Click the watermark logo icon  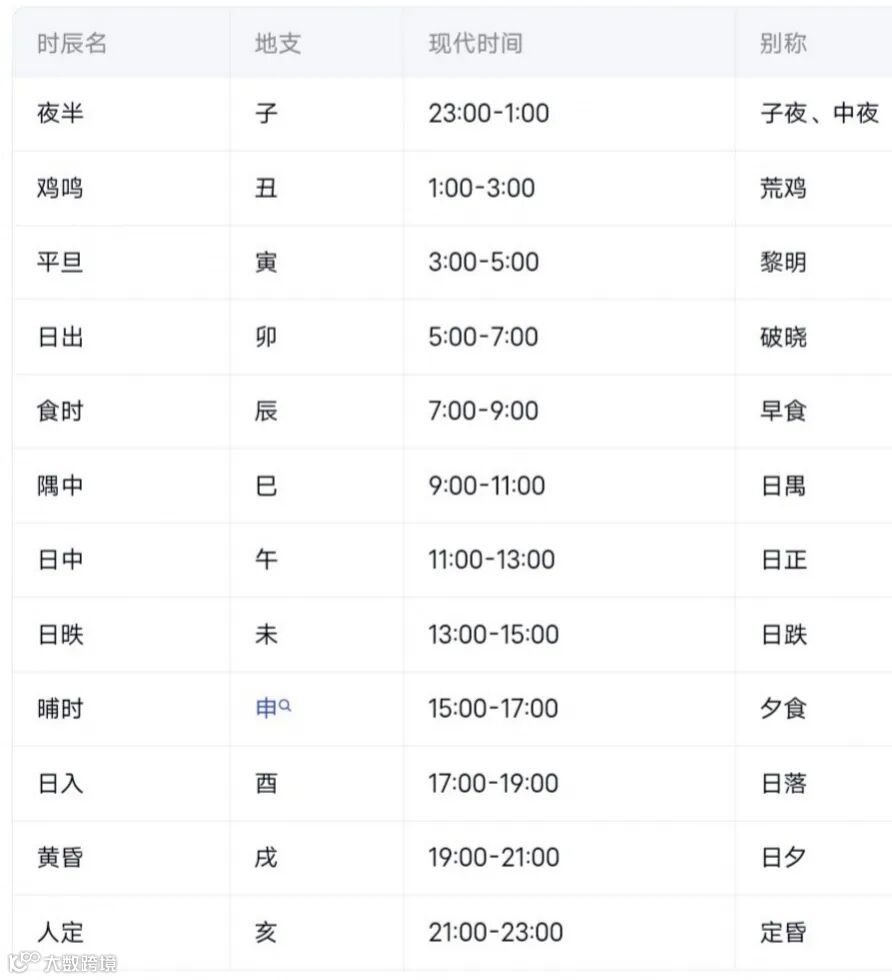click(24, 962)
